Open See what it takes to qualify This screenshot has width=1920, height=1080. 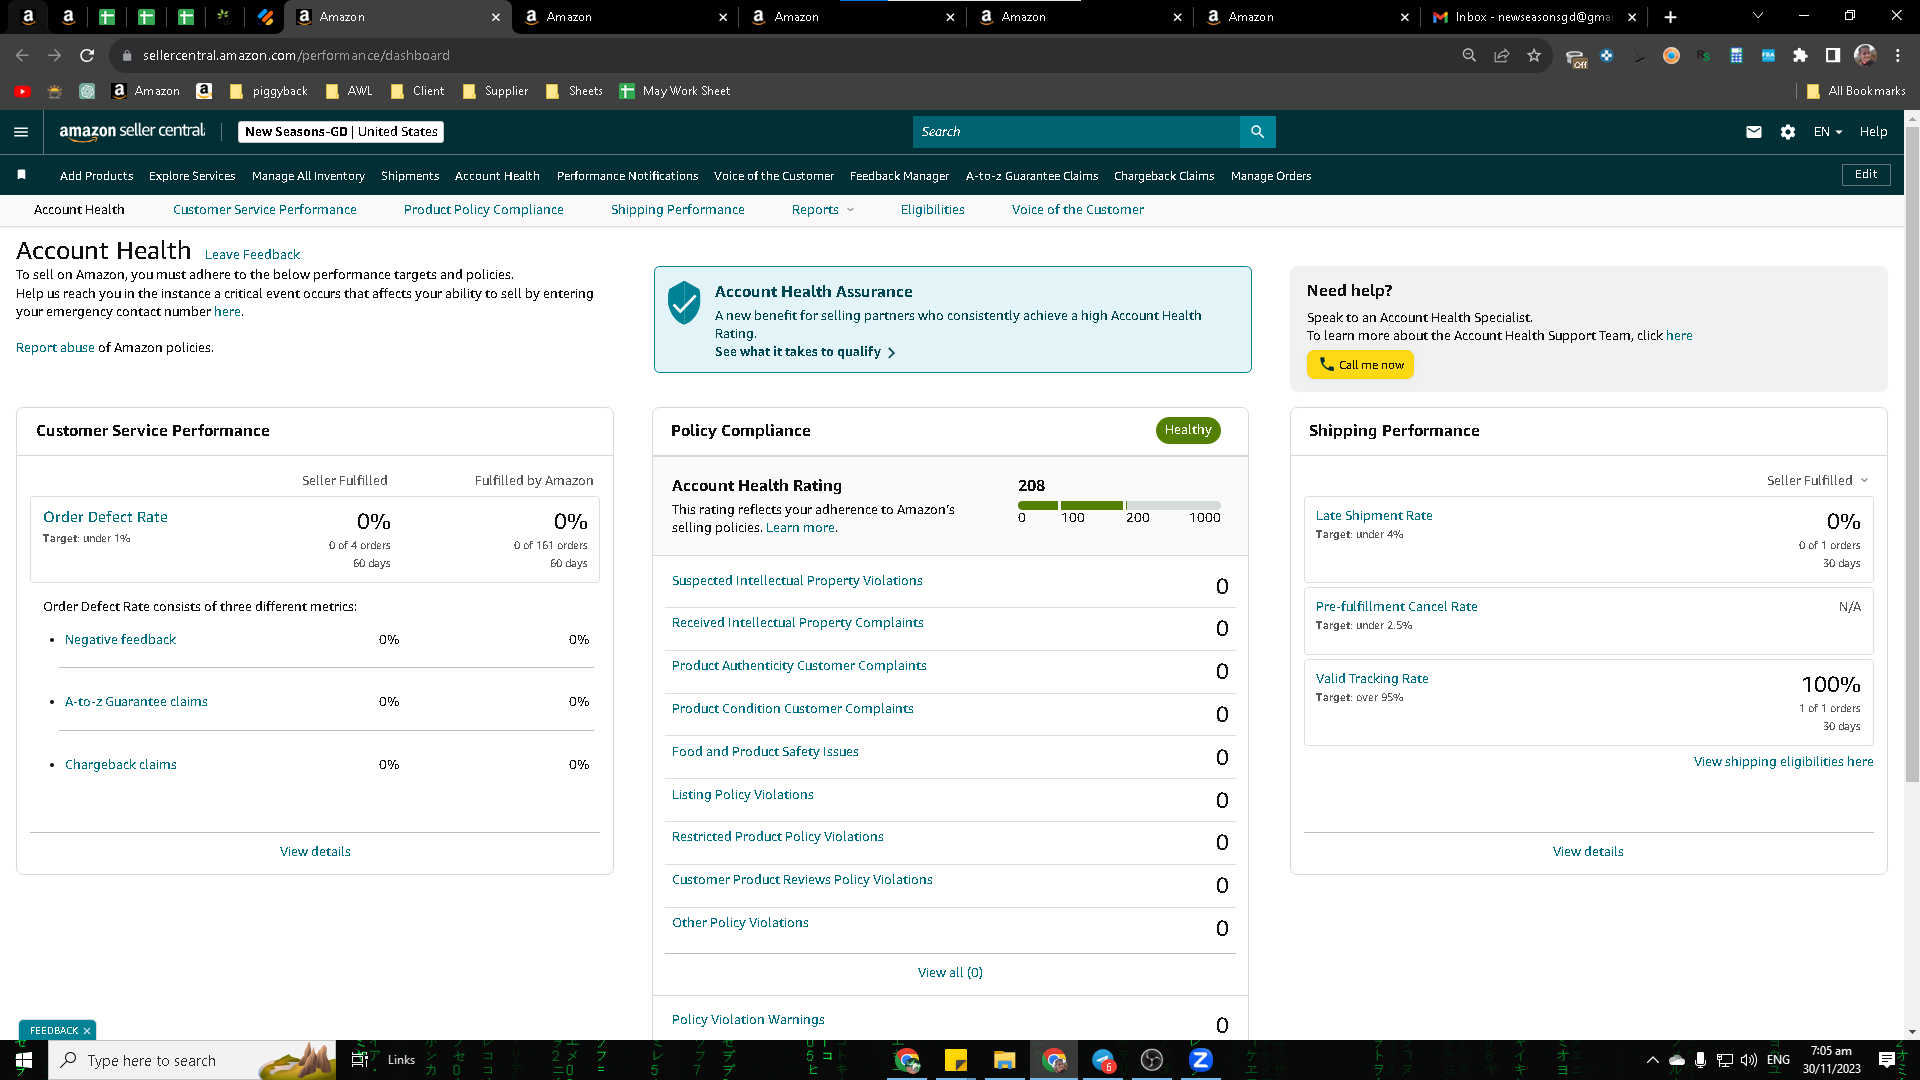point(805,352)
